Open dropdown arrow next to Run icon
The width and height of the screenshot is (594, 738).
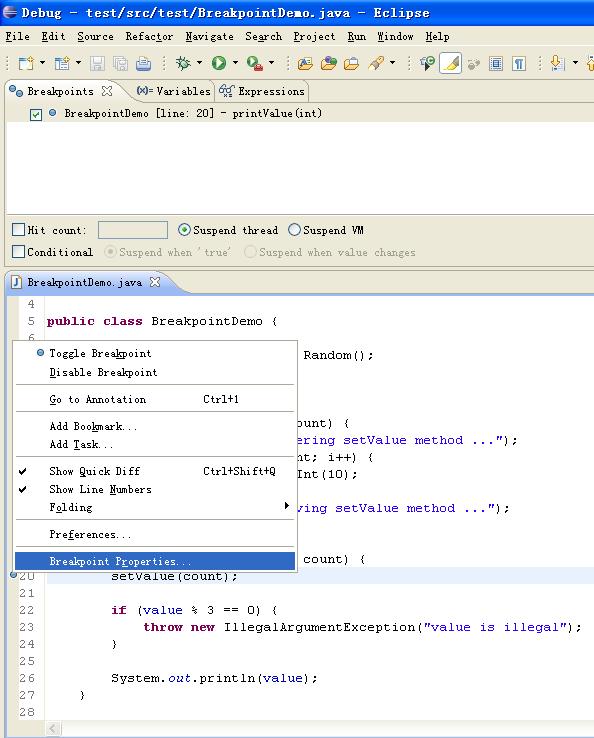point(235,63)
